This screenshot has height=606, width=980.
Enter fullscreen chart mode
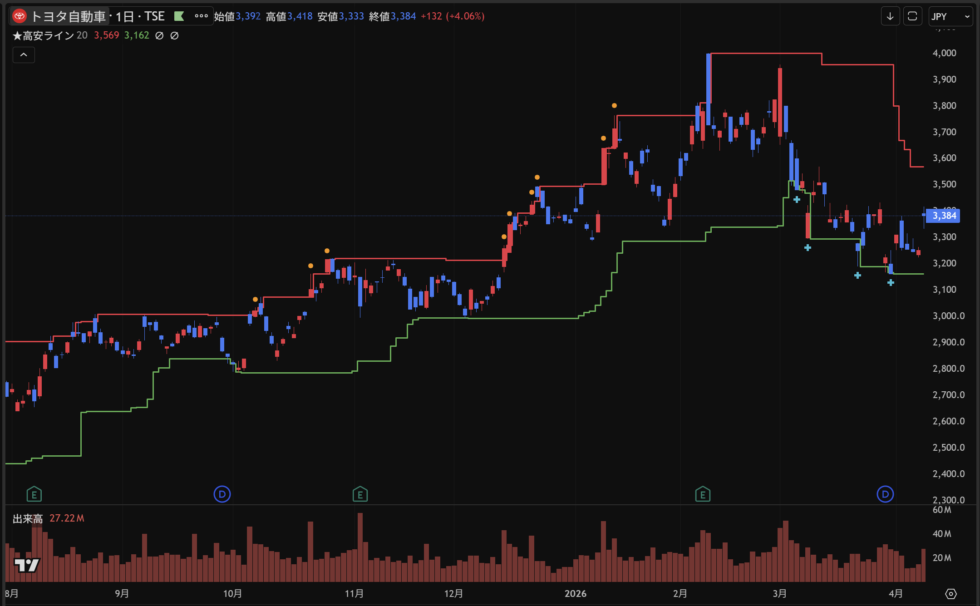click(912, 16)
